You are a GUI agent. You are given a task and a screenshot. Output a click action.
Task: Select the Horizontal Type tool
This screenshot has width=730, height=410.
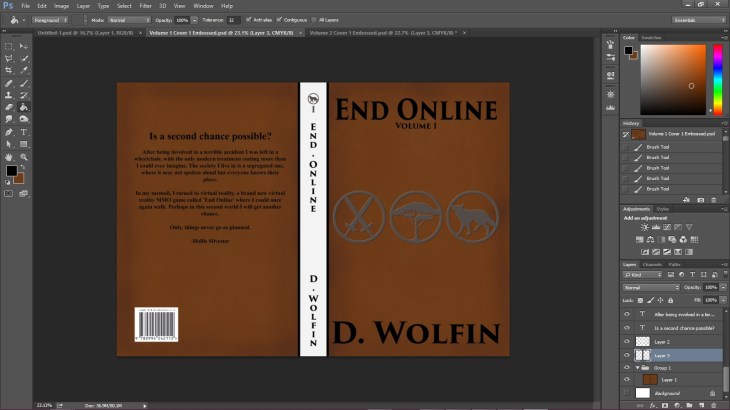click(x=23, y=131)
